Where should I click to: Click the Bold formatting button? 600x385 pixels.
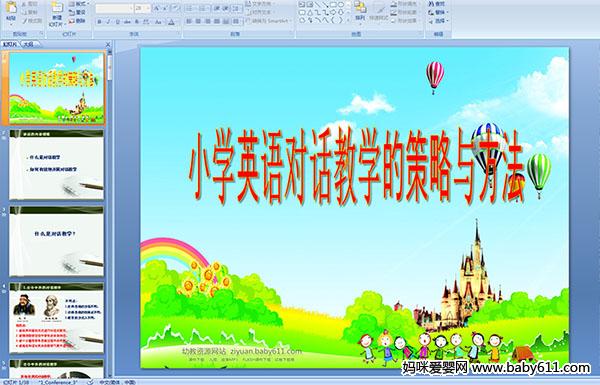tap(99, 22)
